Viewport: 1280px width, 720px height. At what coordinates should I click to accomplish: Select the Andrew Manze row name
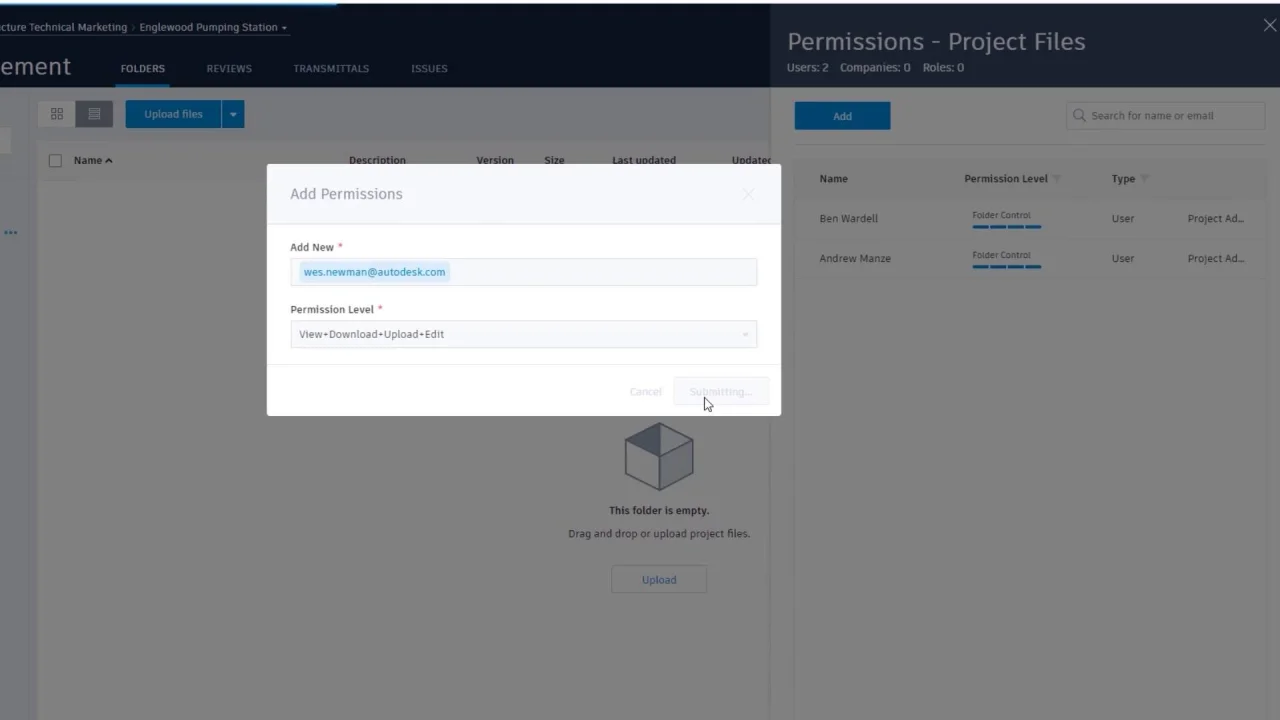(x=855, y=258)
